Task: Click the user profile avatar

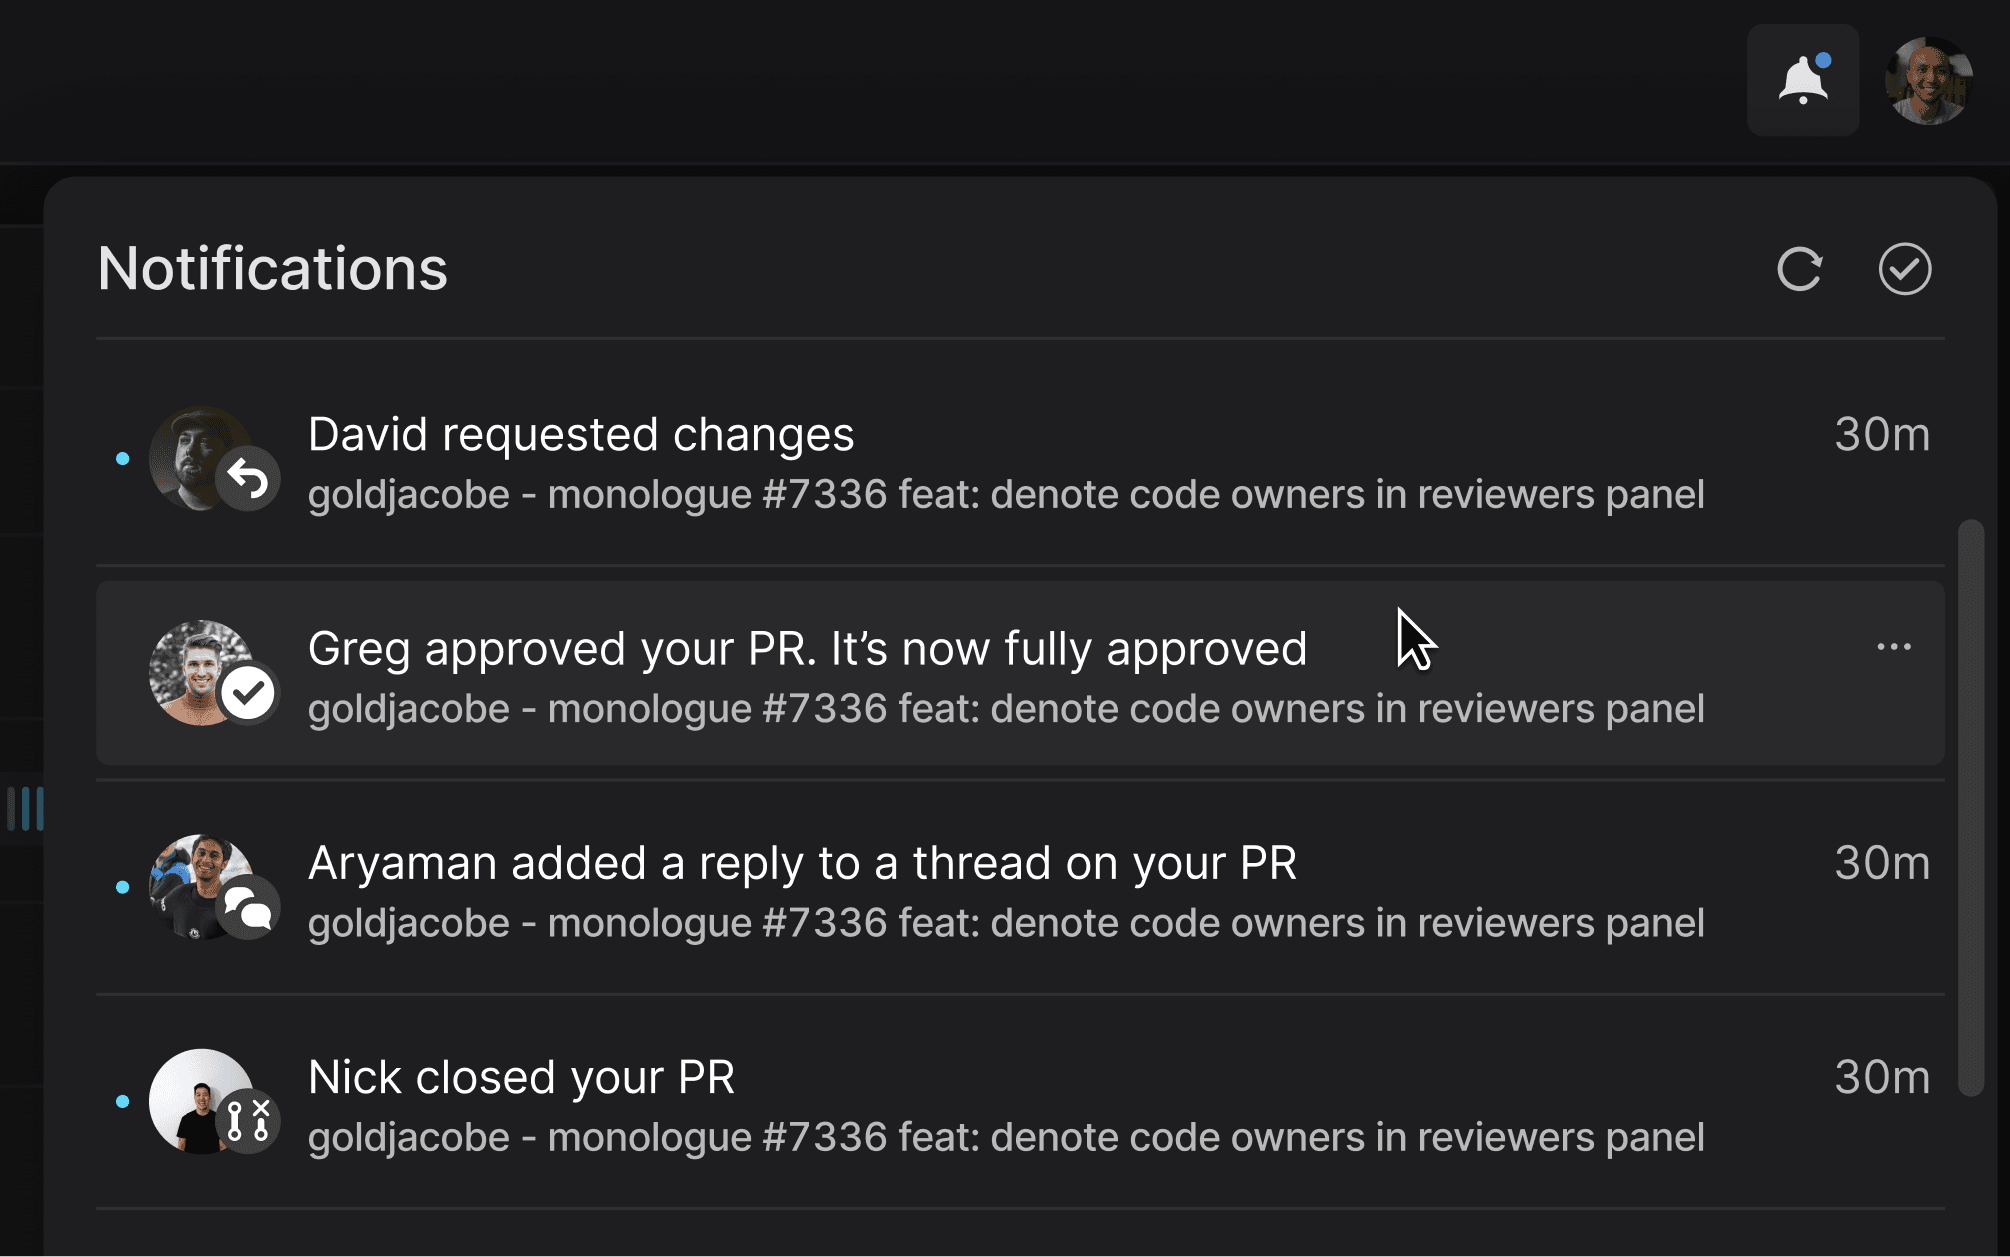Action: click(1928, 80)
